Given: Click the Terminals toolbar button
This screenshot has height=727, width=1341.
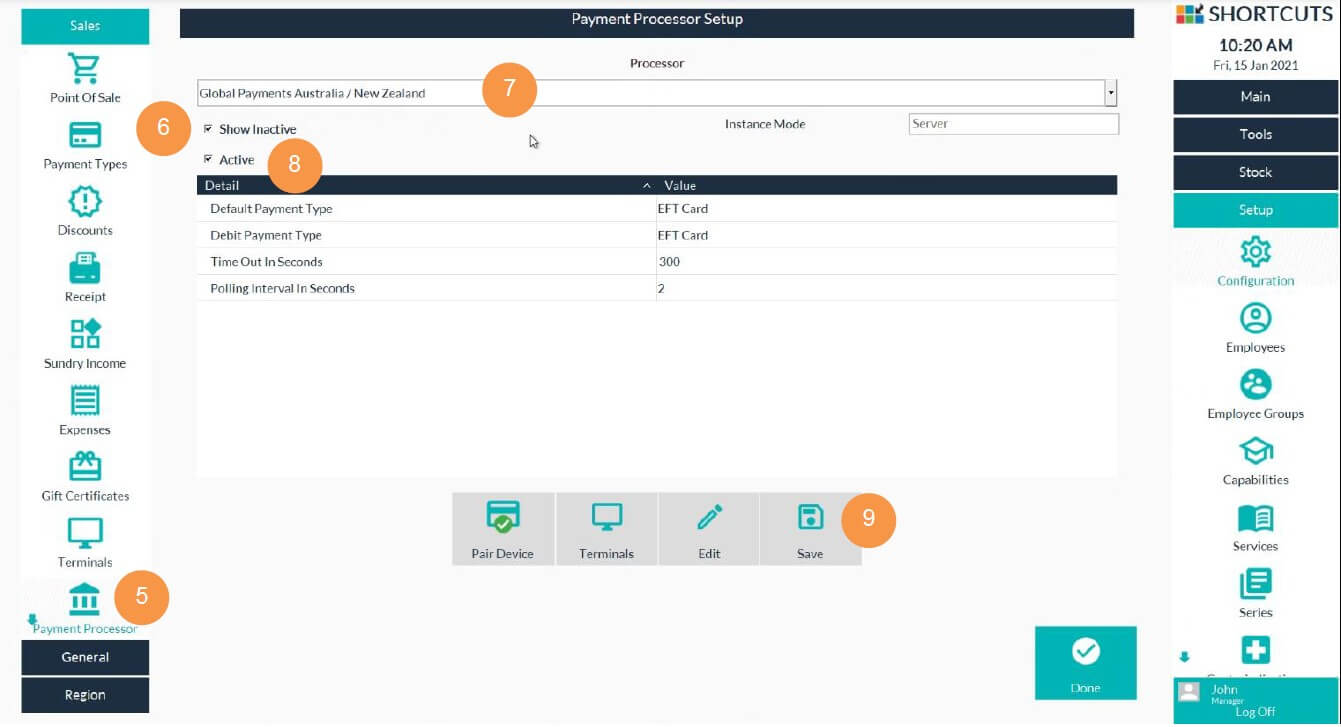Looking at the screenshot, I should (606, 529).
